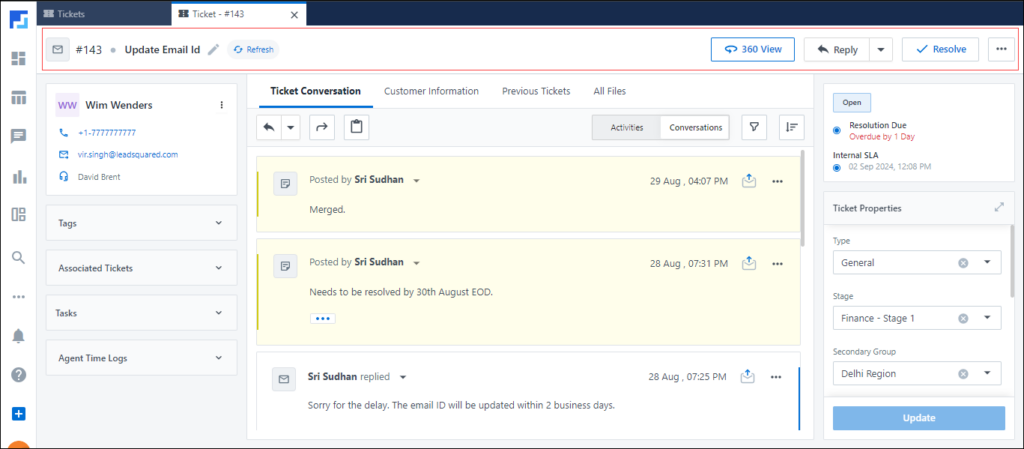The image size is (1024, 449).
Task: Open the bar chart reports icon
Action: point(18,176)
